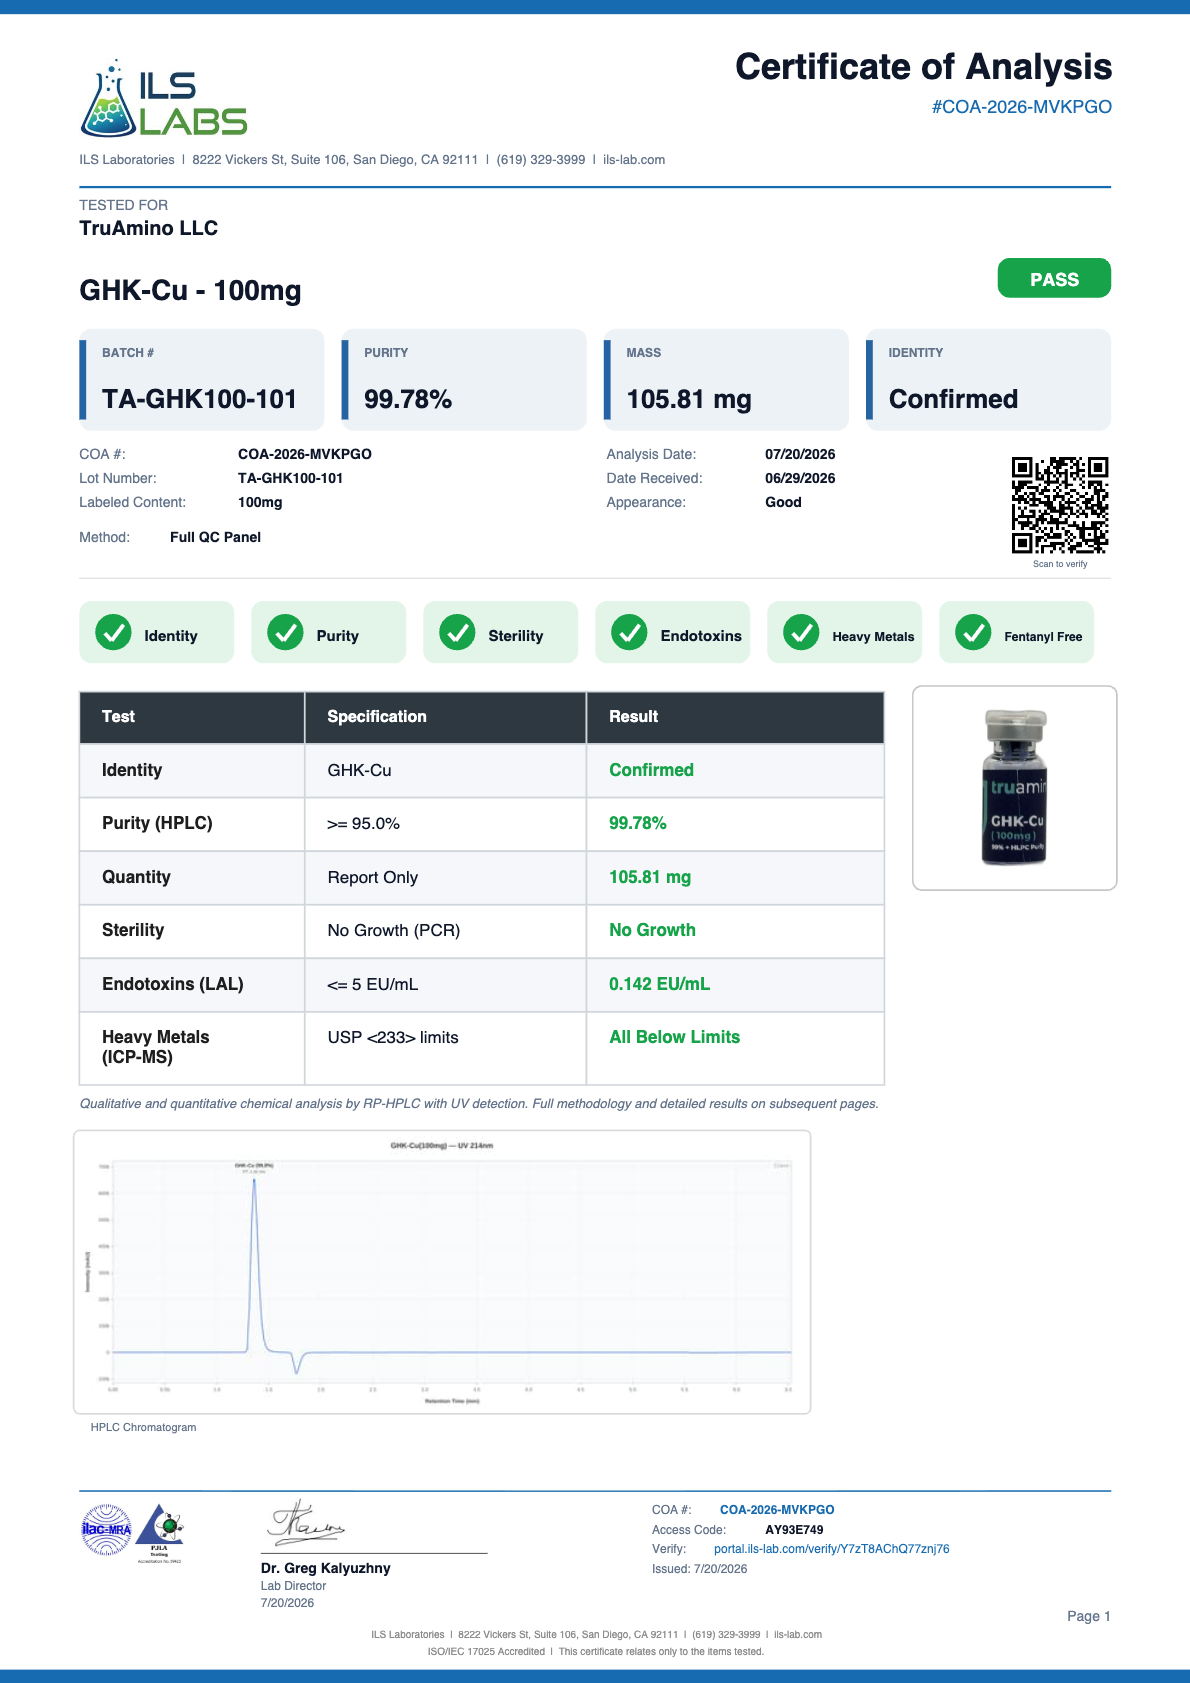Click the Labeled Content value 100mg

pos(260,502)
